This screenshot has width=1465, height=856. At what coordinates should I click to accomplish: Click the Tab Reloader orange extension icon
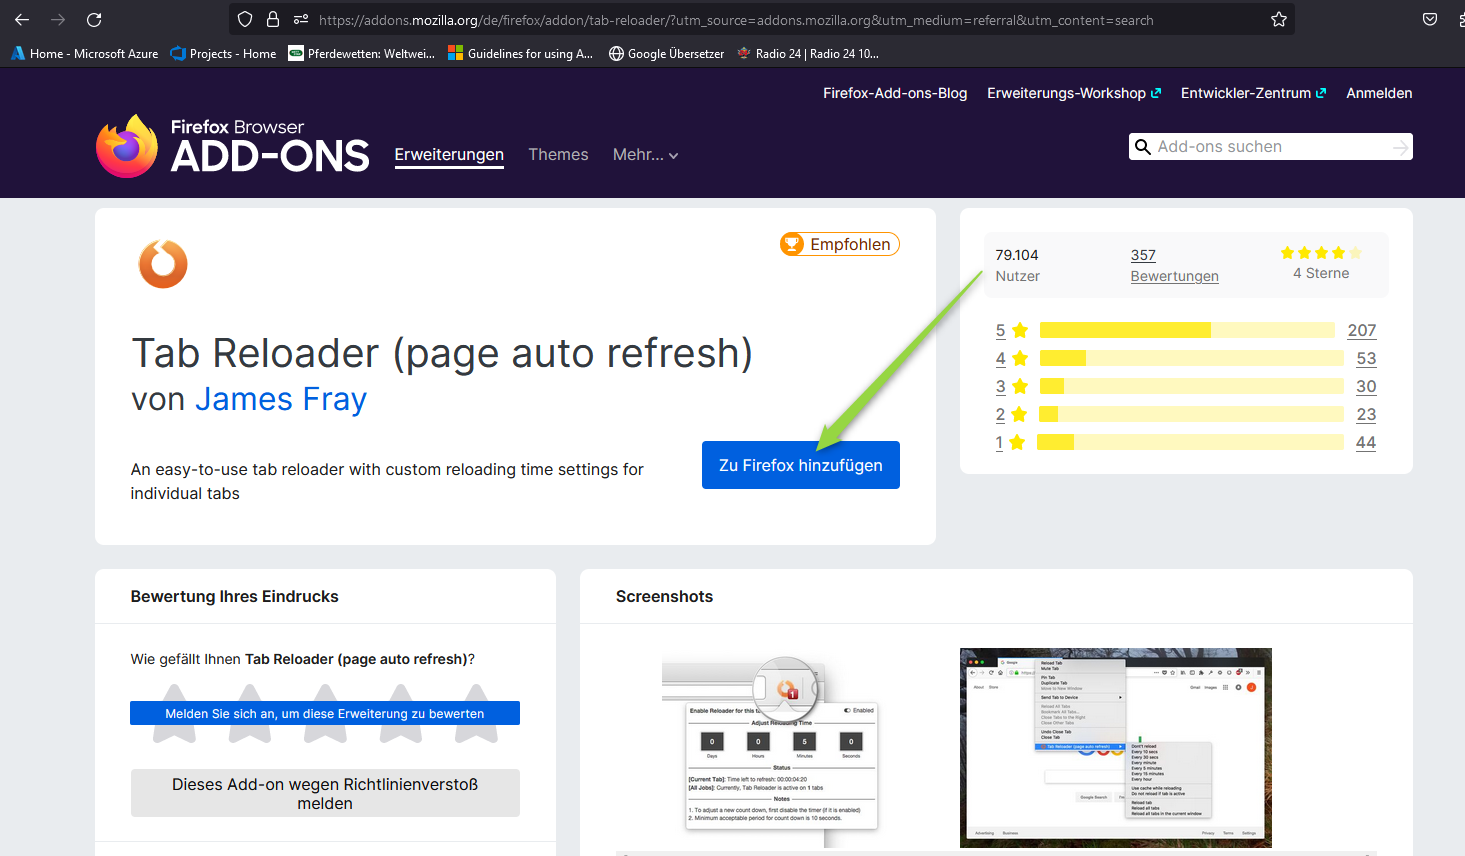click(163, 264)
